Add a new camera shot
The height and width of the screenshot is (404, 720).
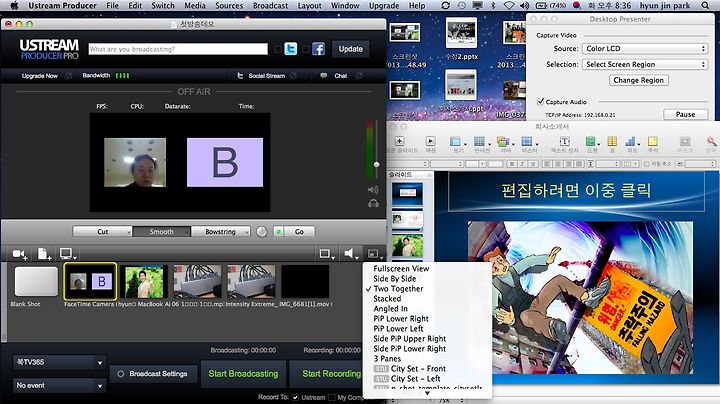(20, 254)
